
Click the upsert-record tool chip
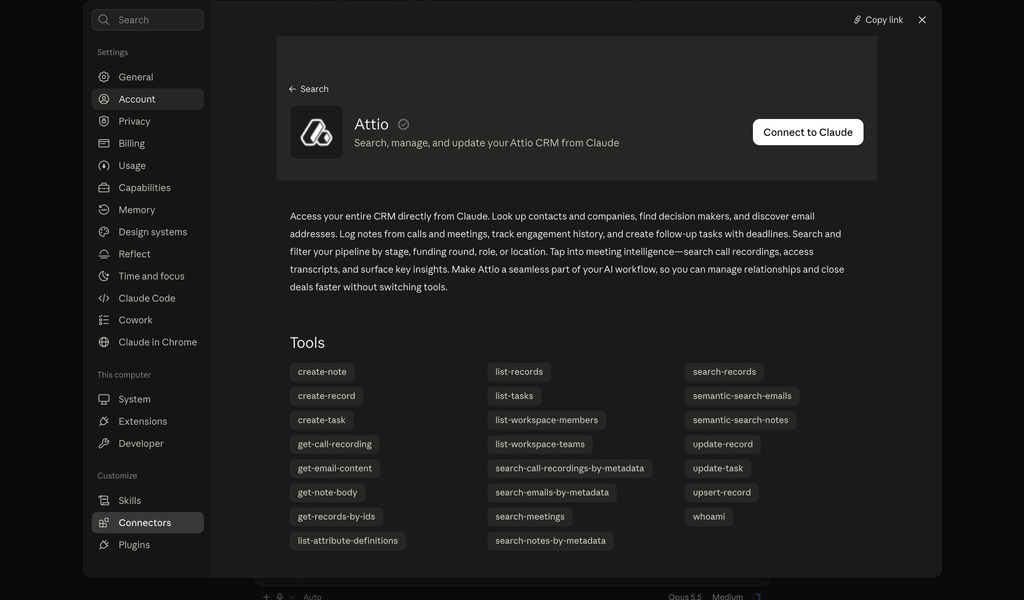pos(722,493)
